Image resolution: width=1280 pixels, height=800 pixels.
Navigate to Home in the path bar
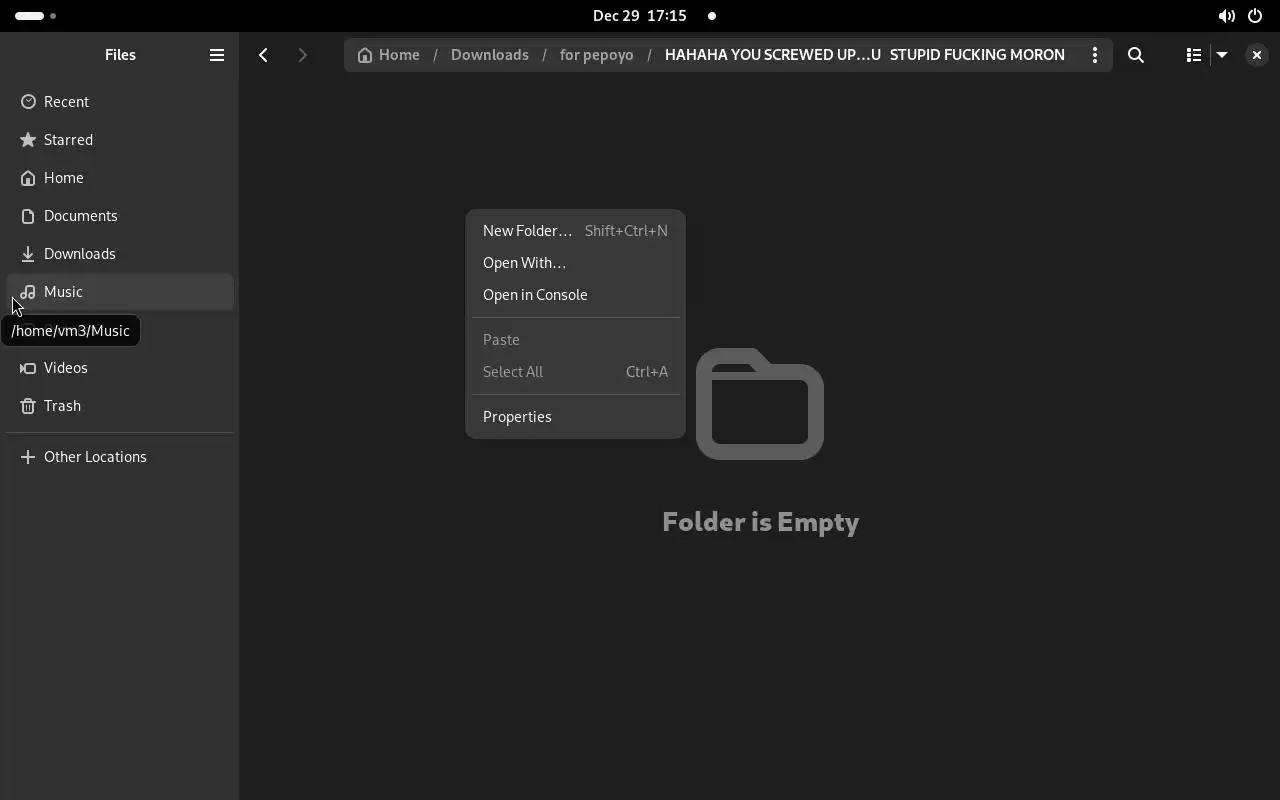[389, 55]
